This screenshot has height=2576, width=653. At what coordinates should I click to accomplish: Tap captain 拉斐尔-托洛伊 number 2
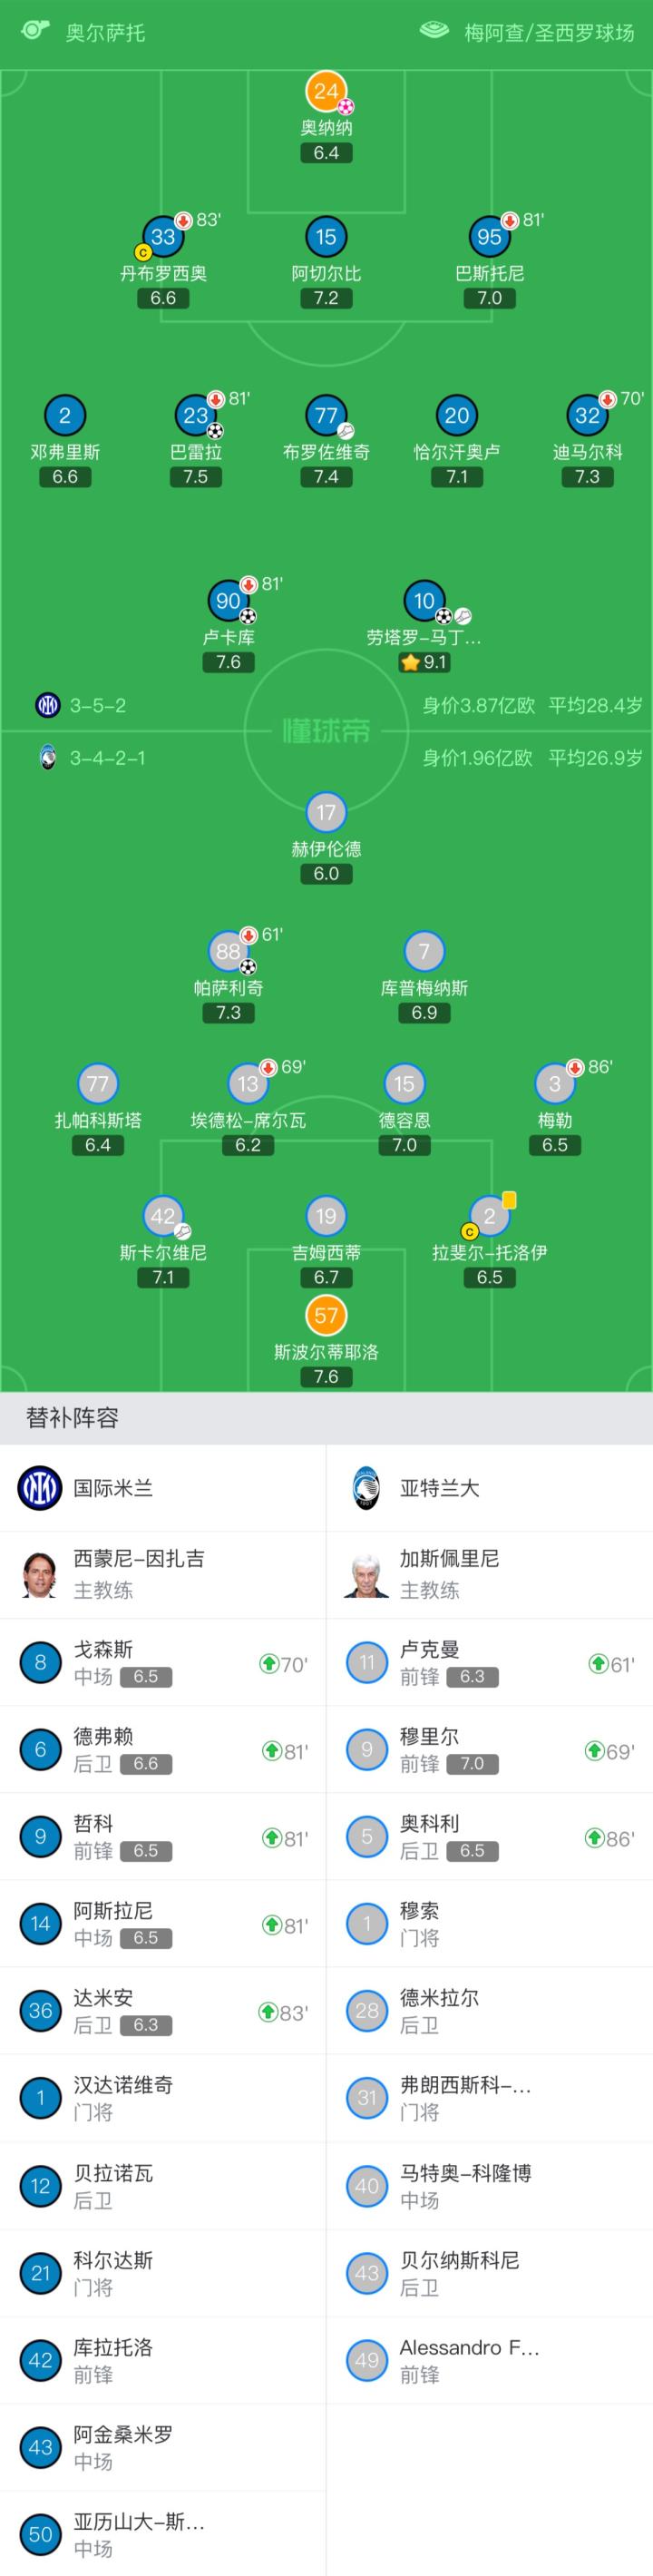pos(489,1217)
